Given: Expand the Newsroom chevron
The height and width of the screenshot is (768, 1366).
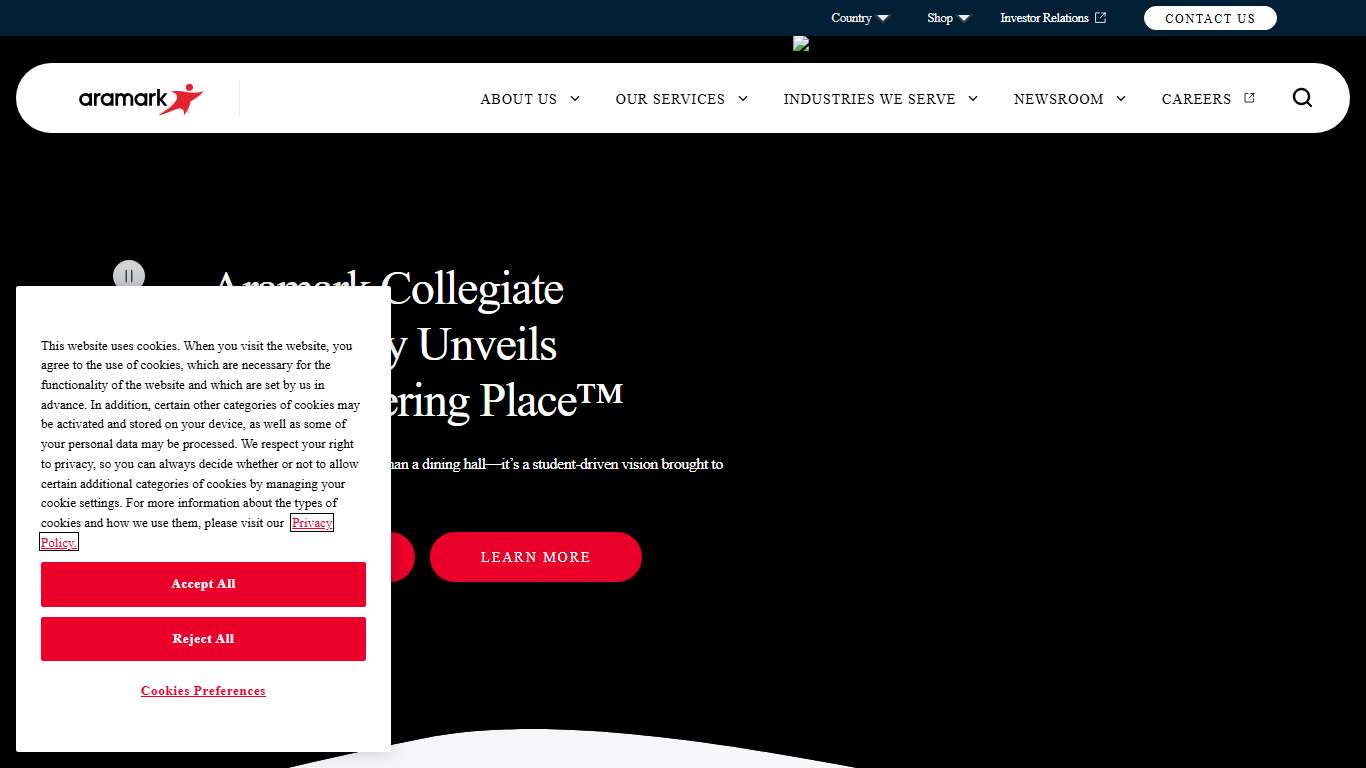Looking at the screenshot, I should (x=1121, y=99).
